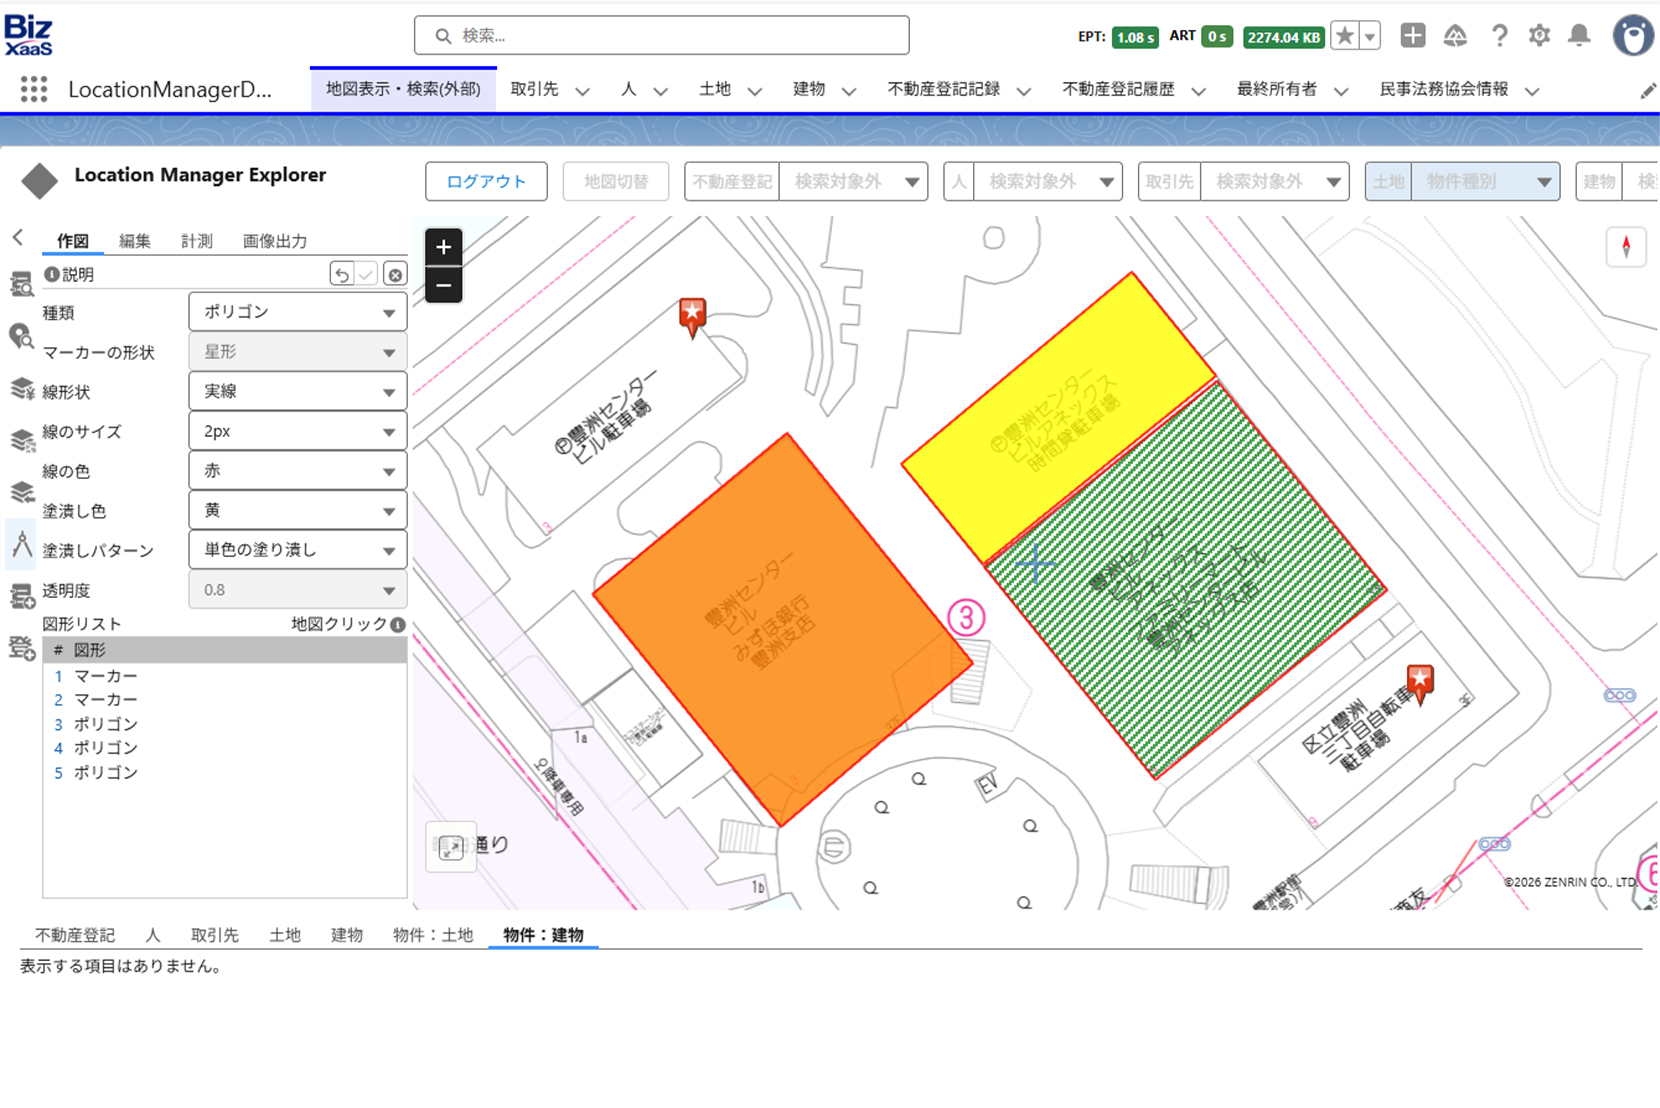Select the drawing compass tool in sidebar

click(21, 544)
